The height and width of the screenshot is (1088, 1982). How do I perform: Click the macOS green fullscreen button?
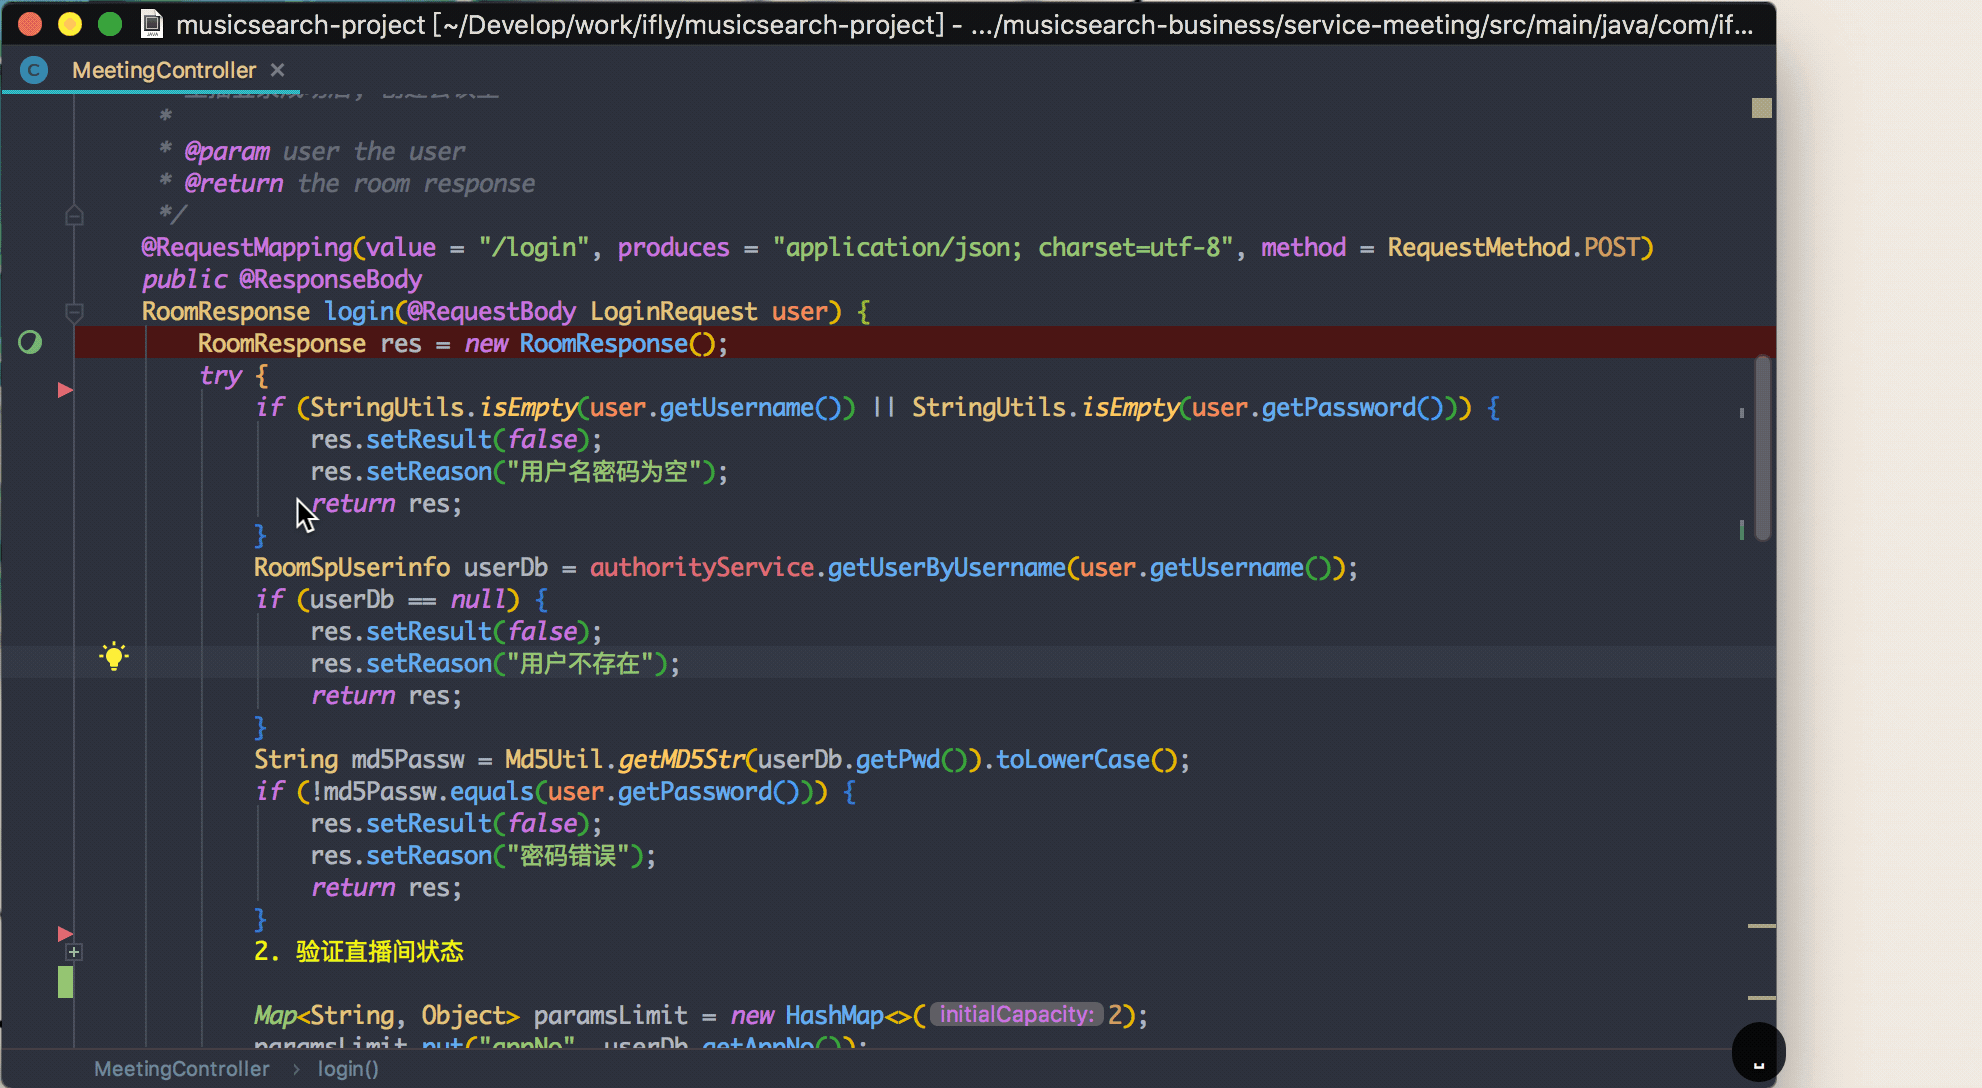coord(110,24)
